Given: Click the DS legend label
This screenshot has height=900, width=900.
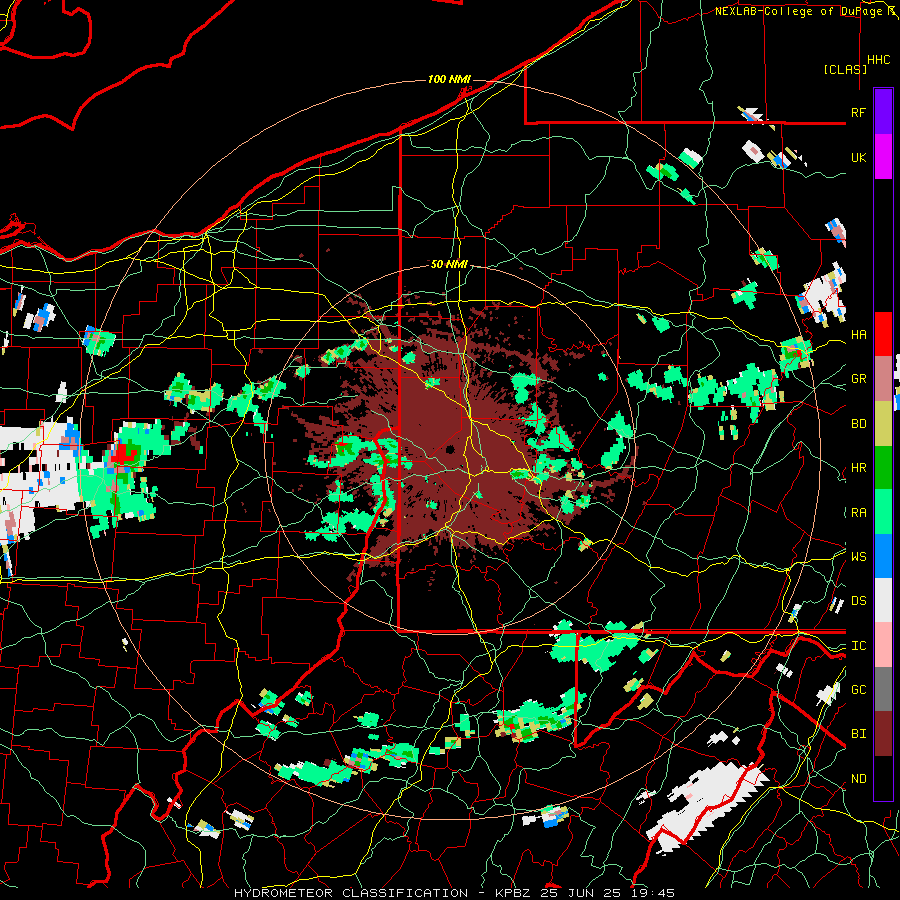Looking at the screenshot, I should coord(859,600).
